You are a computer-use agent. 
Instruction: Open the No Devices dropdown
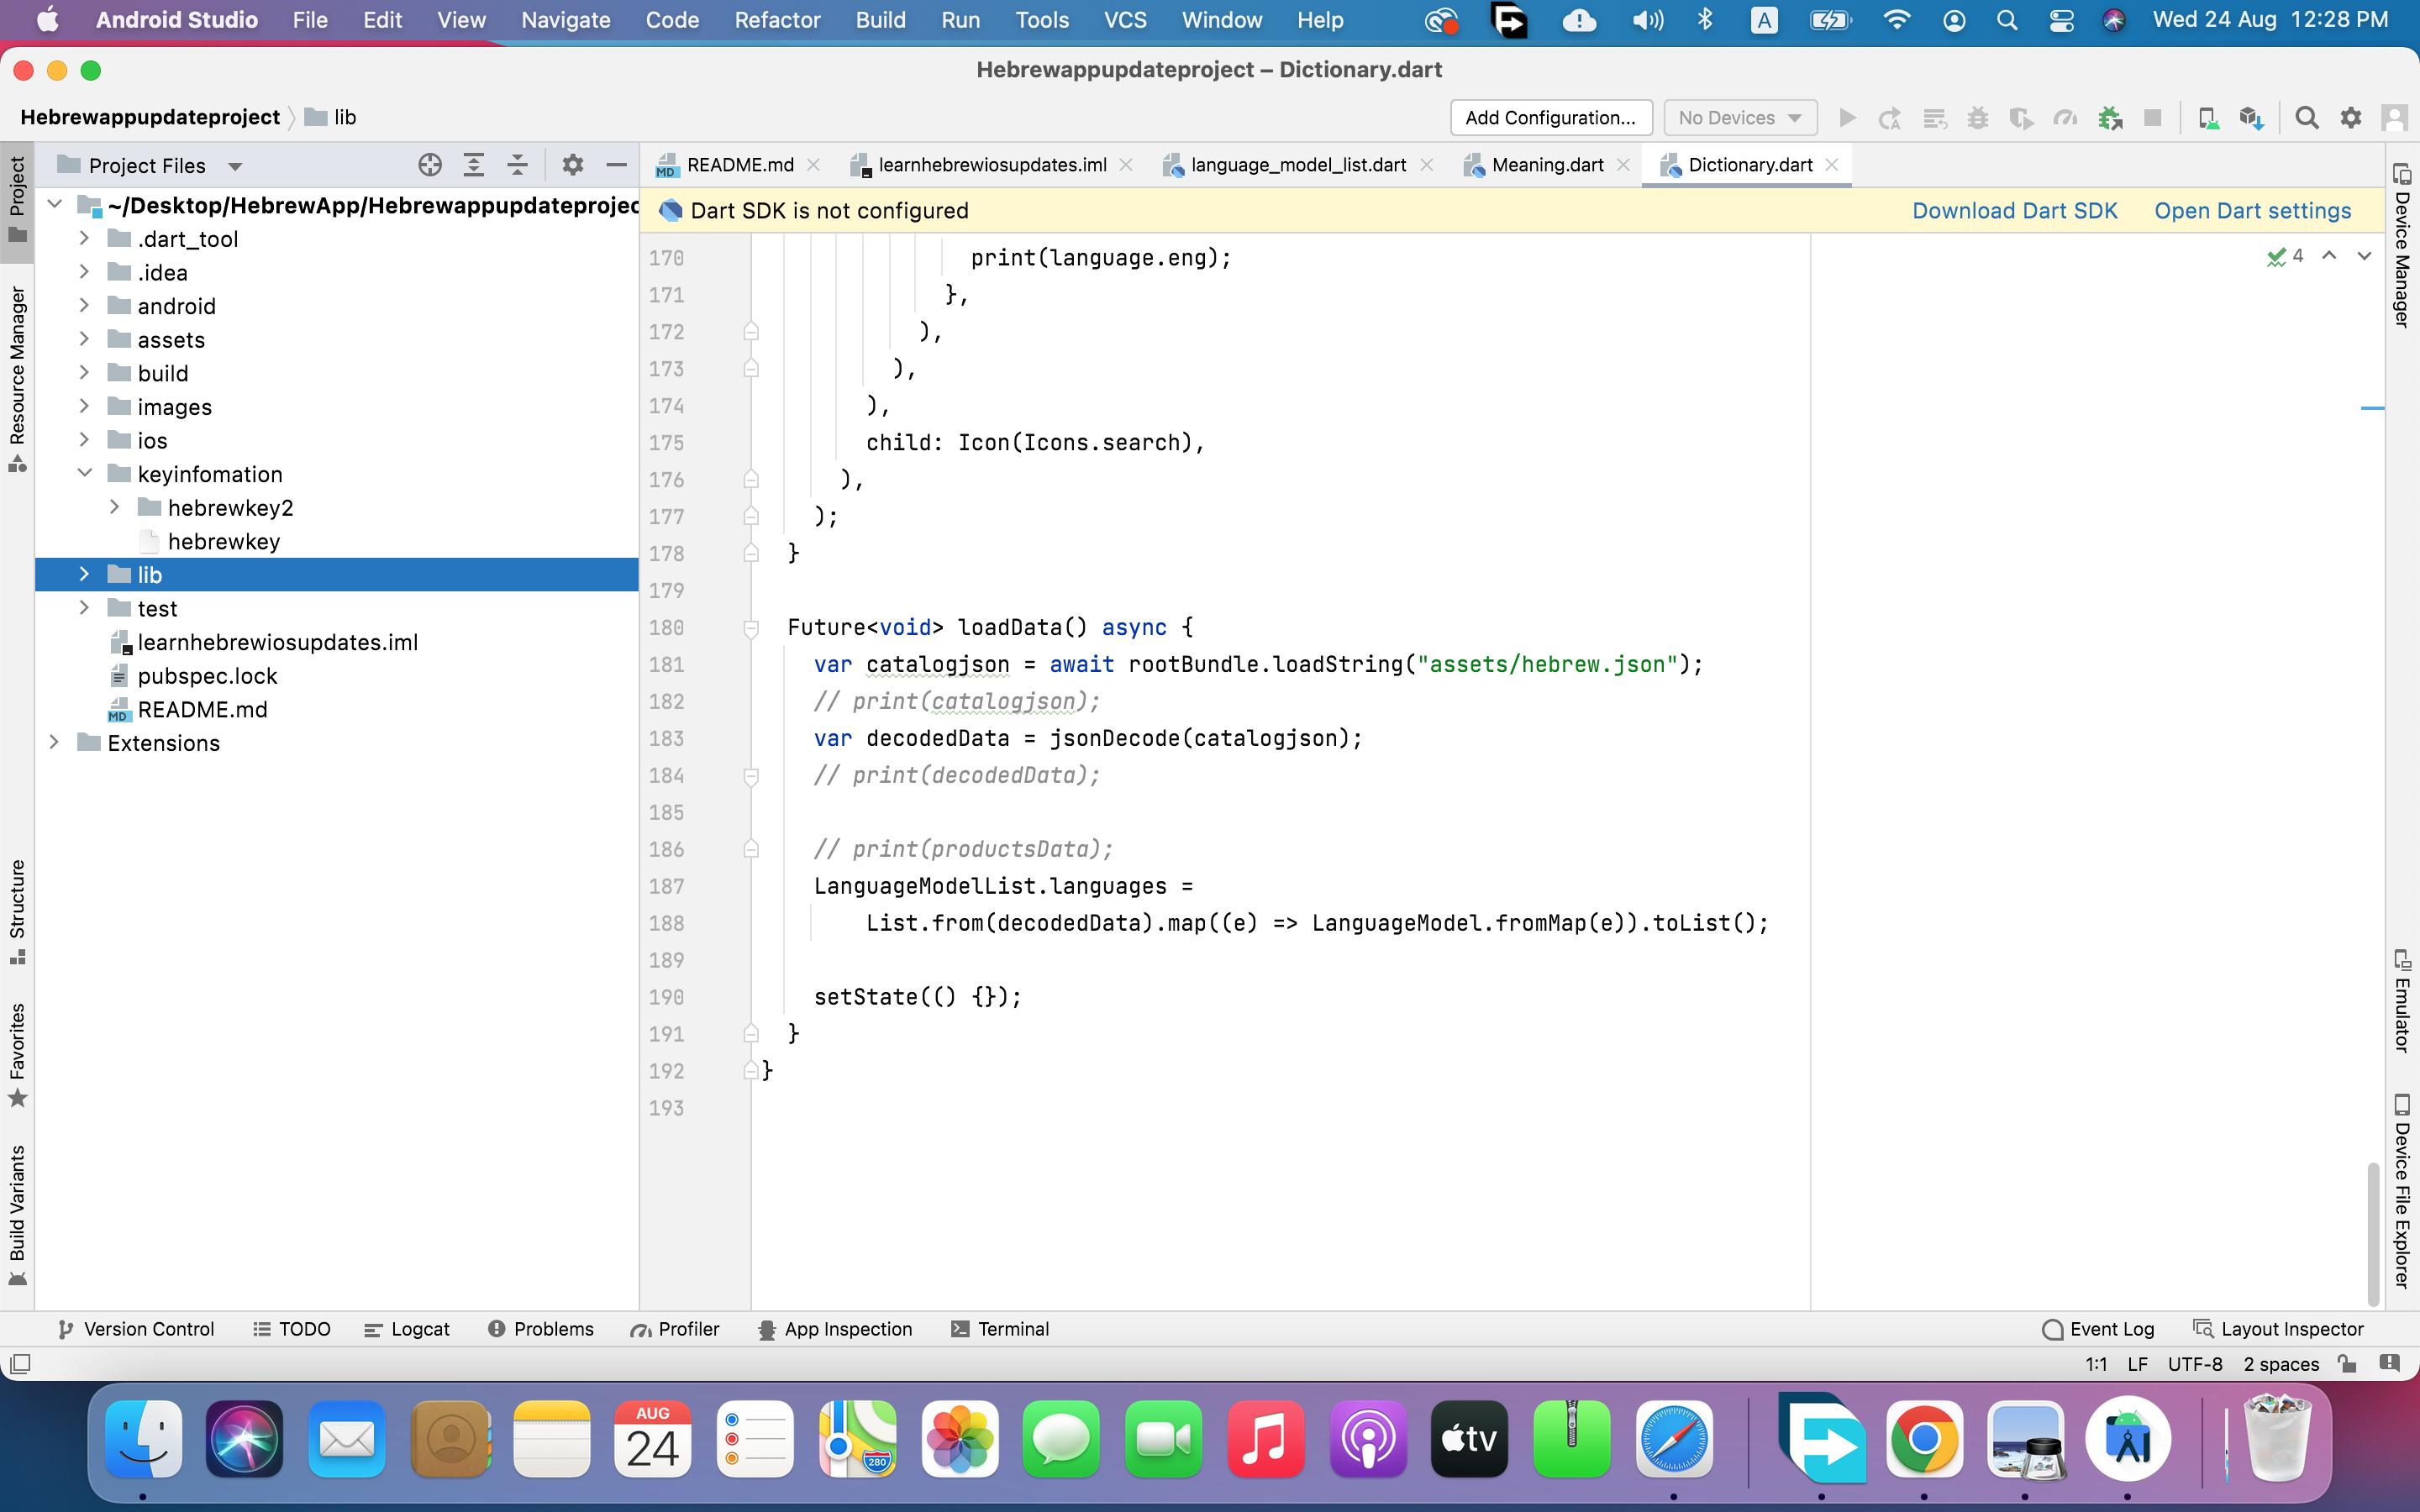pyautogui.click(x=1739, y=118)
